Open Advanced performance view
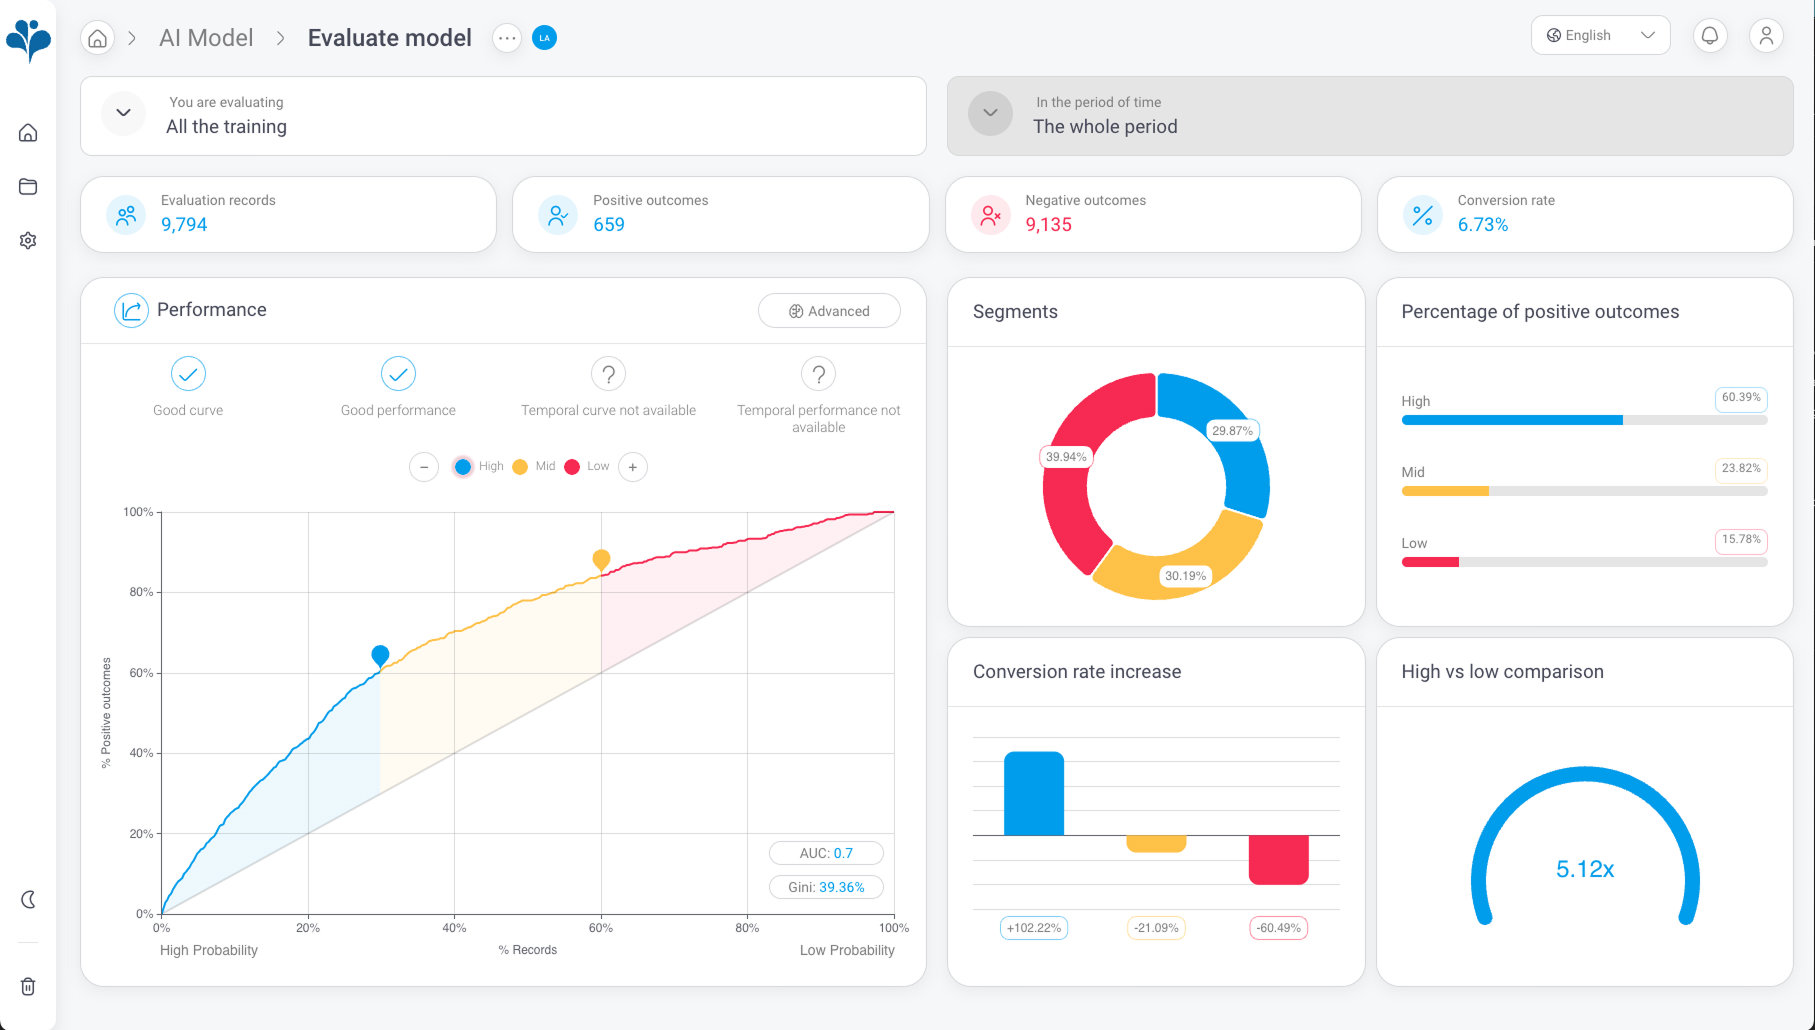 pyautogui.click(x=829, y=311)
